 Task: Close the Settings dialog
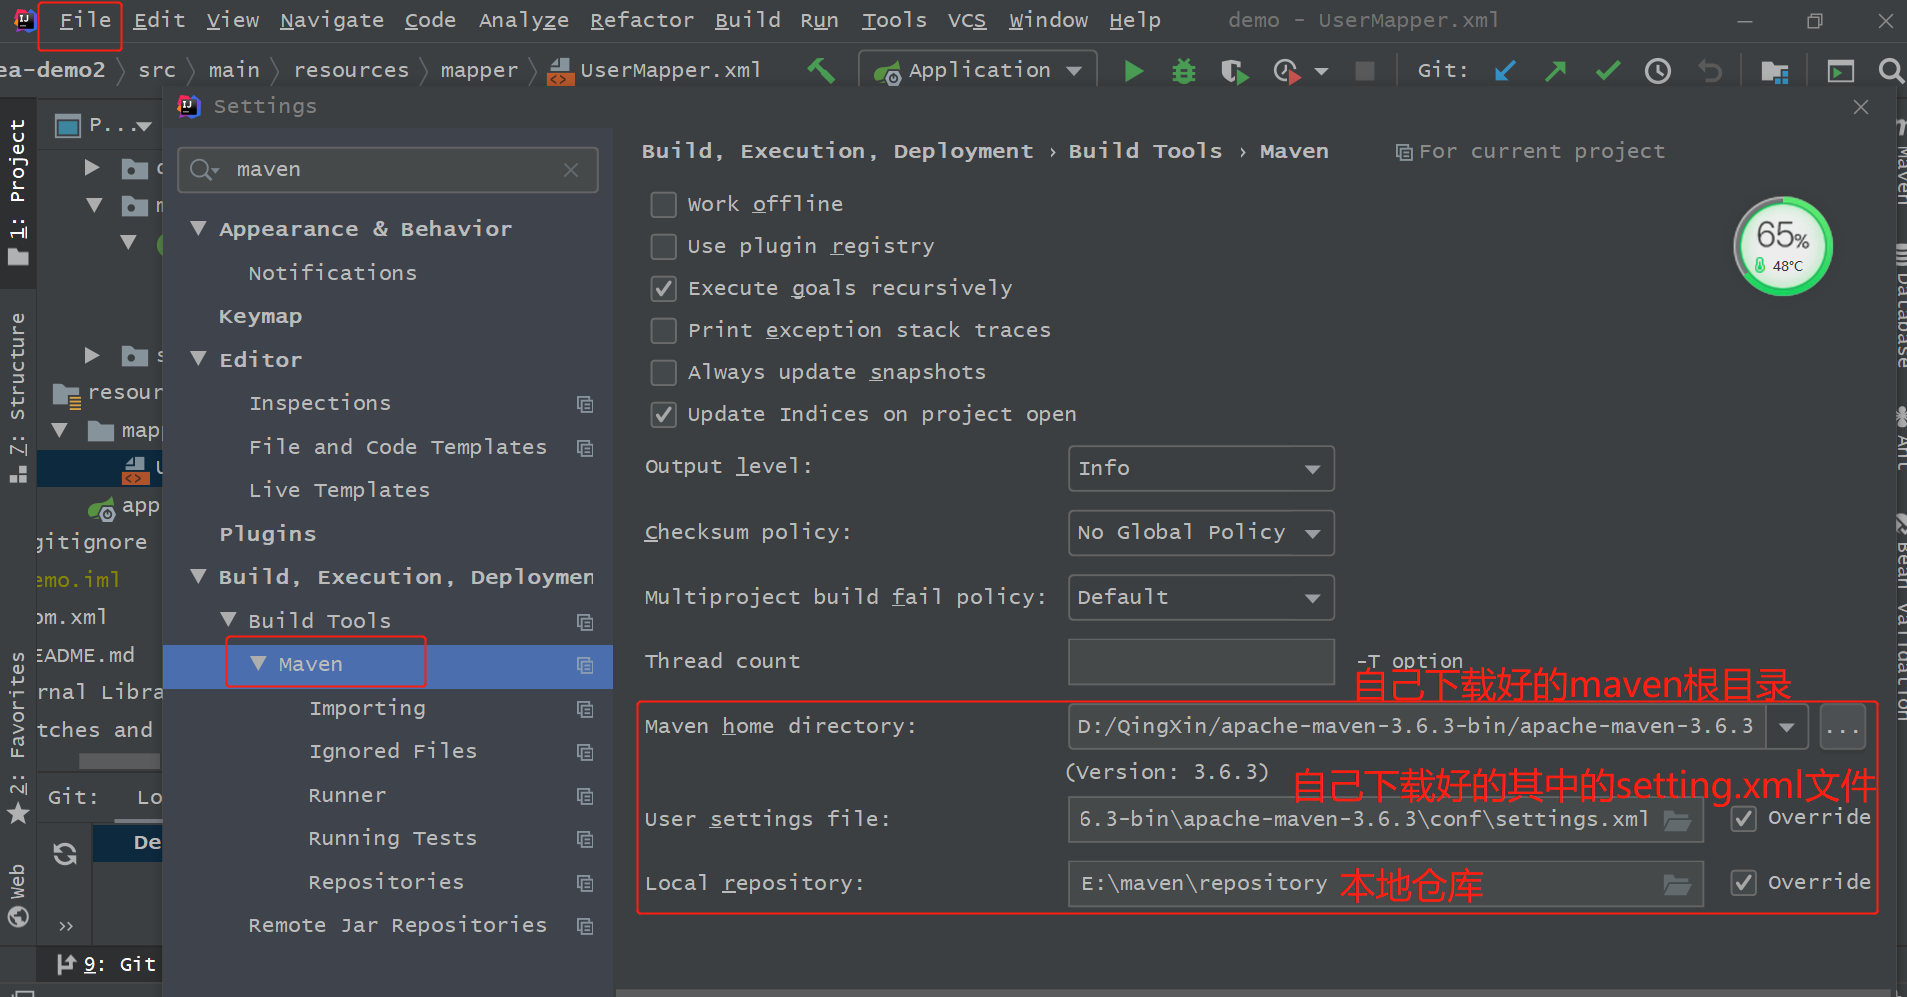[1861, 107]
